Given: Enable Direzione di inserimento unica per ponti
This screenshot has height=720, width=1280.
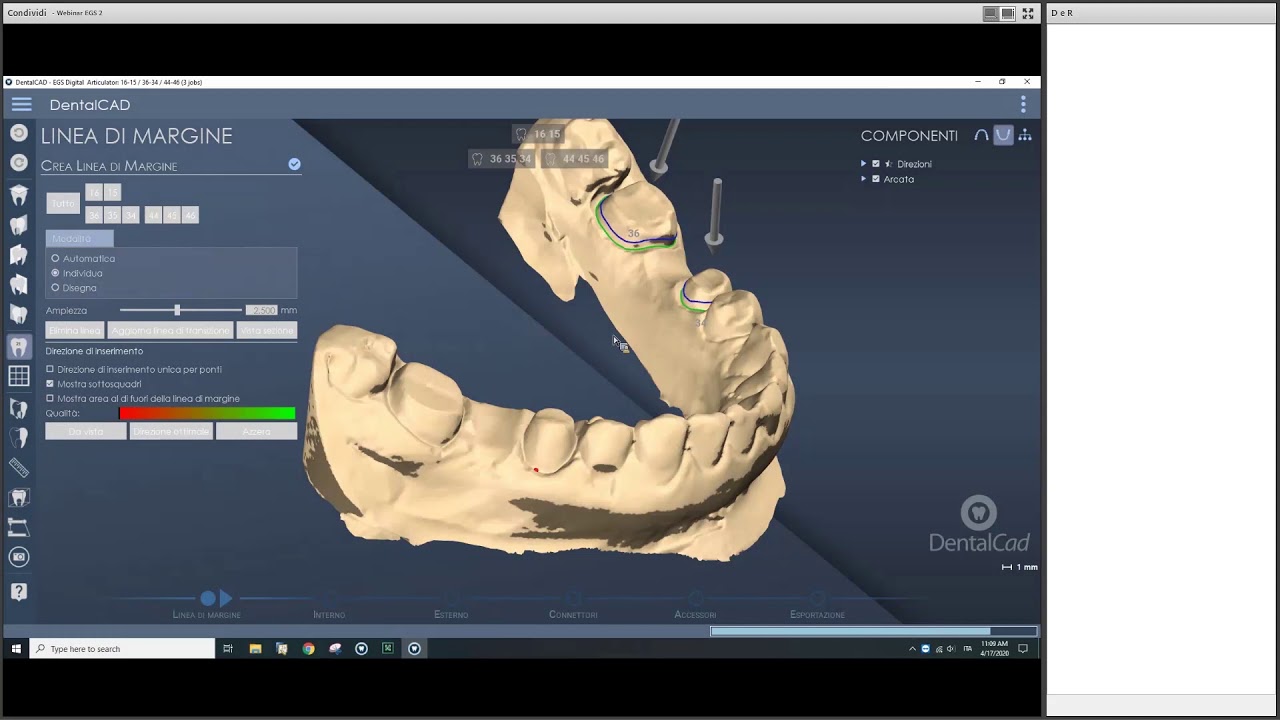Looking at the screenshot, I should [50, 369].
